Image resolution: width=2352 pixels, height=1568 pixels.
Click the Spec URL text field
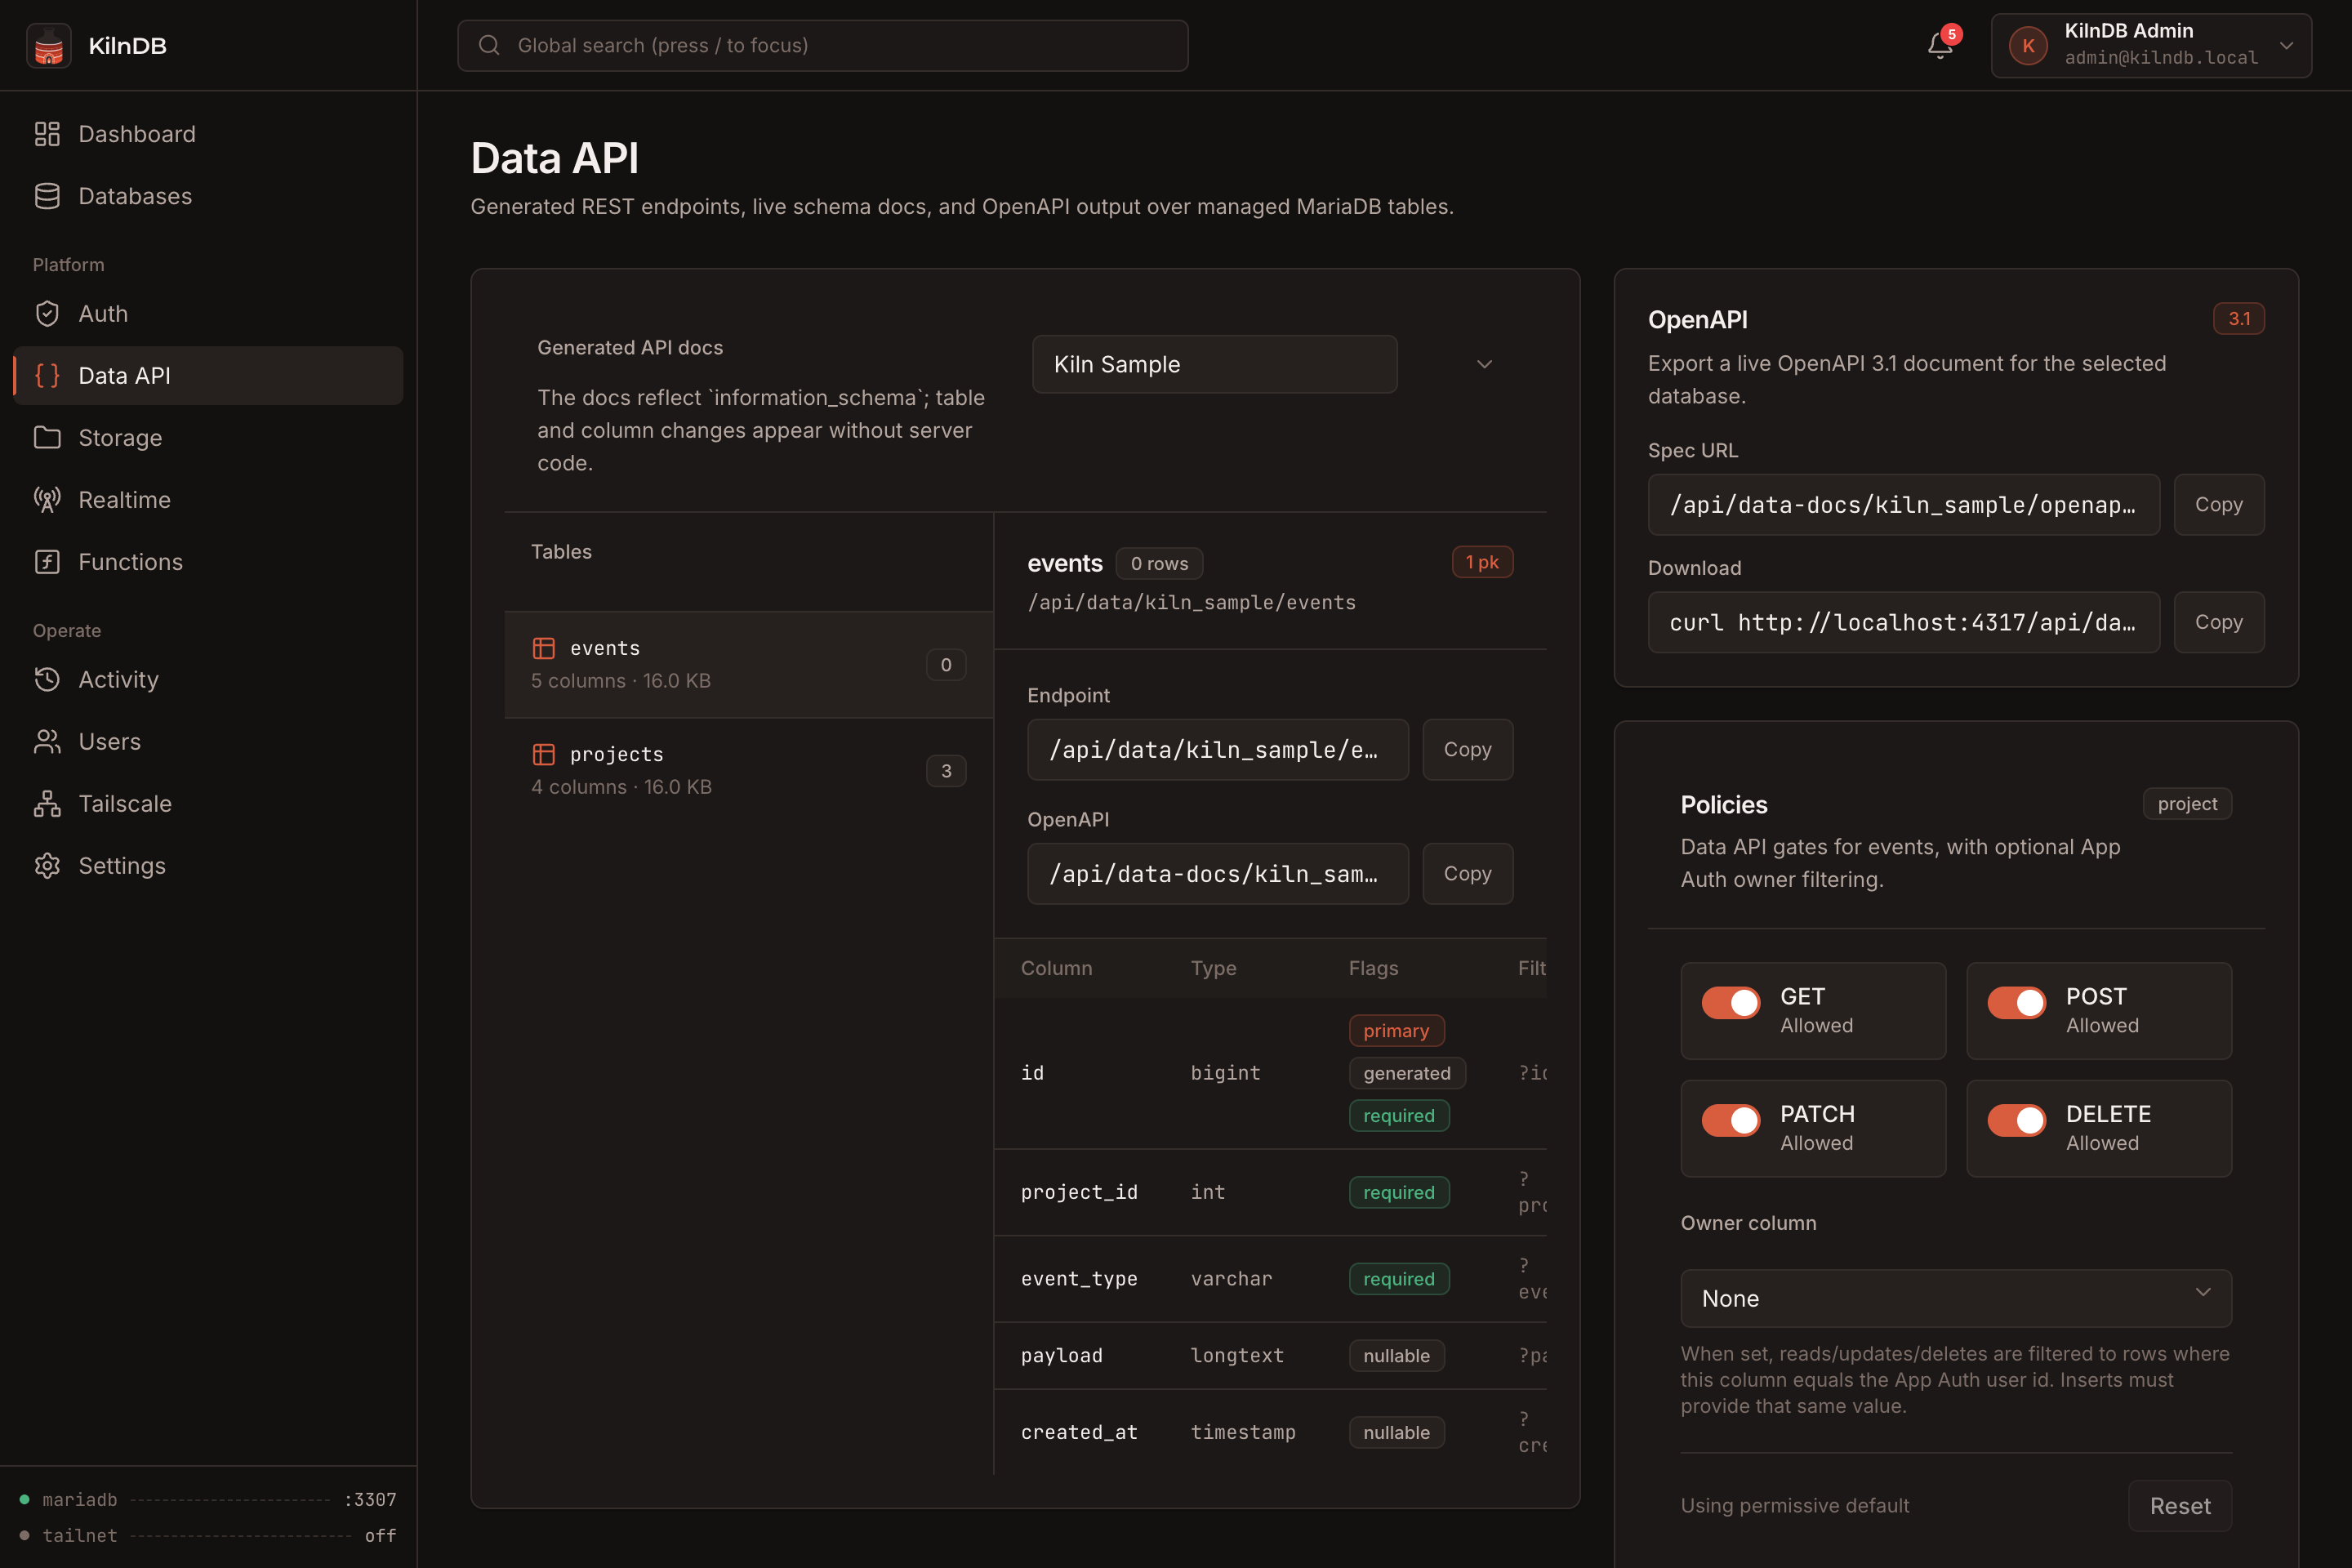1904,505
